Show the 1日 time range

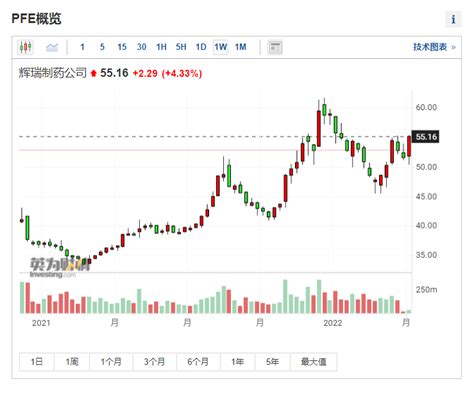37,362
